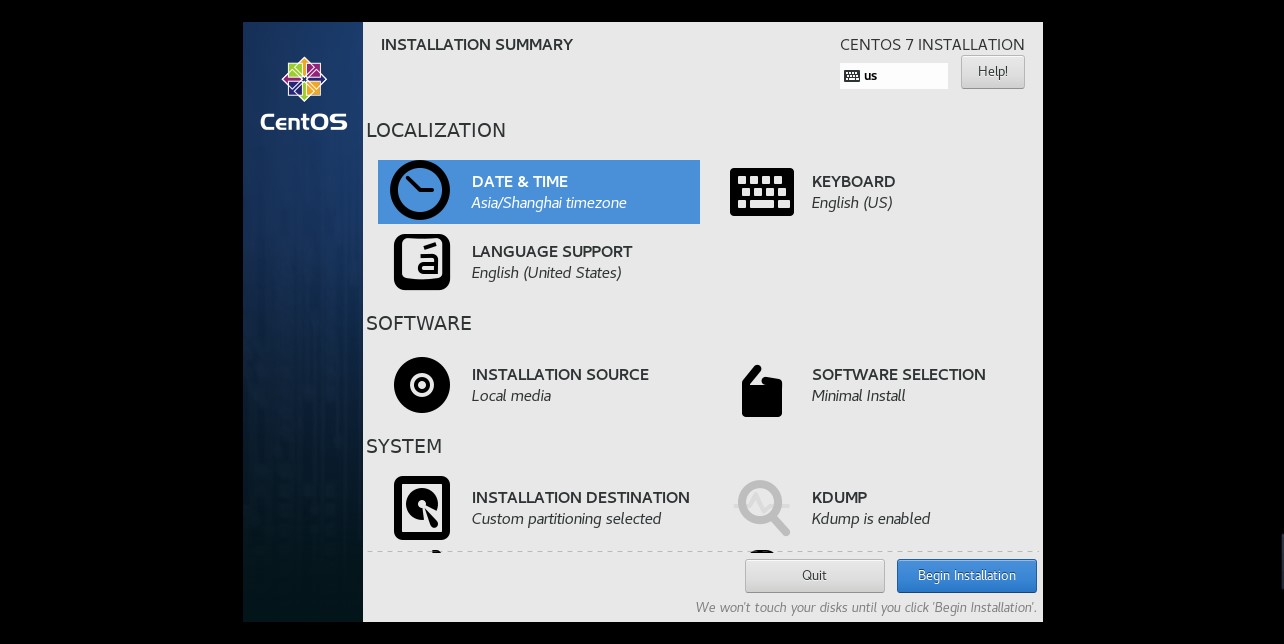Click the Keyboard layout icon

pyautogui.click(x=762, y=192)
